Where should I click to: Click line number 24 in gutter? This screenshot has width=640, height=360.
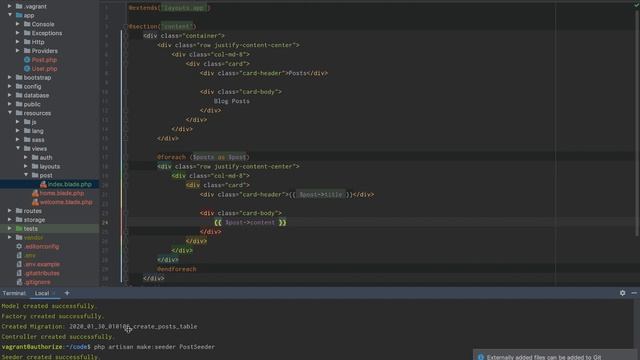click(x=105, y=222)
